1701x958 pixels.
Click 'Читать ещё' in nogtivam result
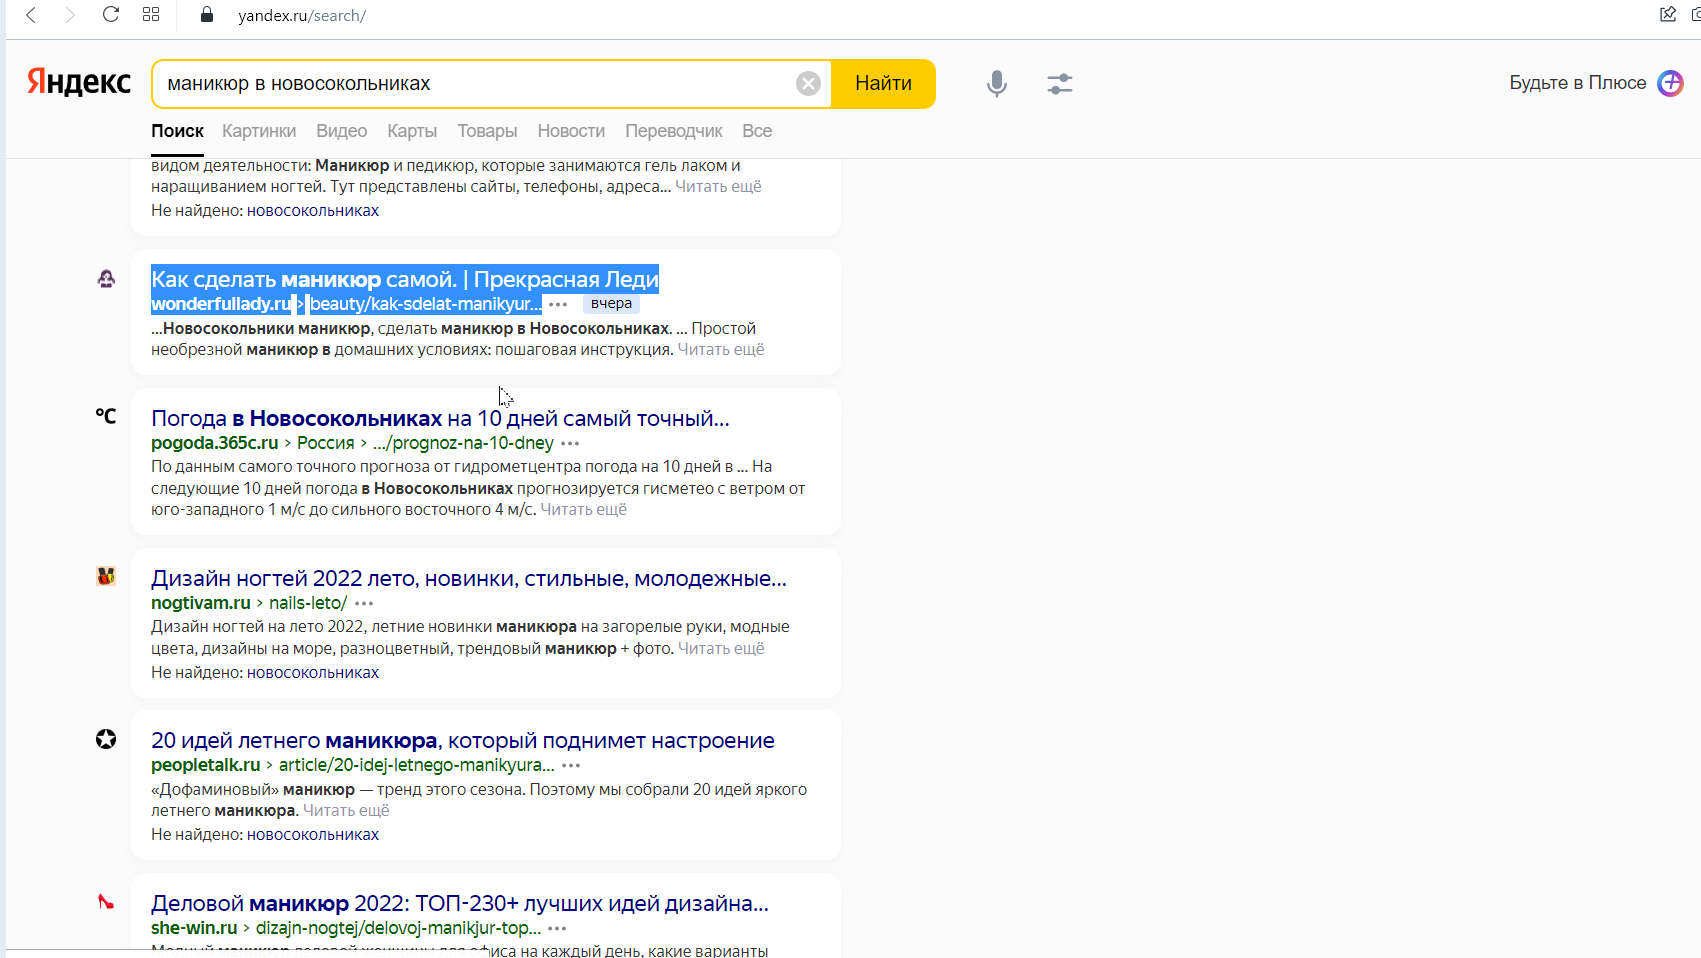(x=721, y=648)
